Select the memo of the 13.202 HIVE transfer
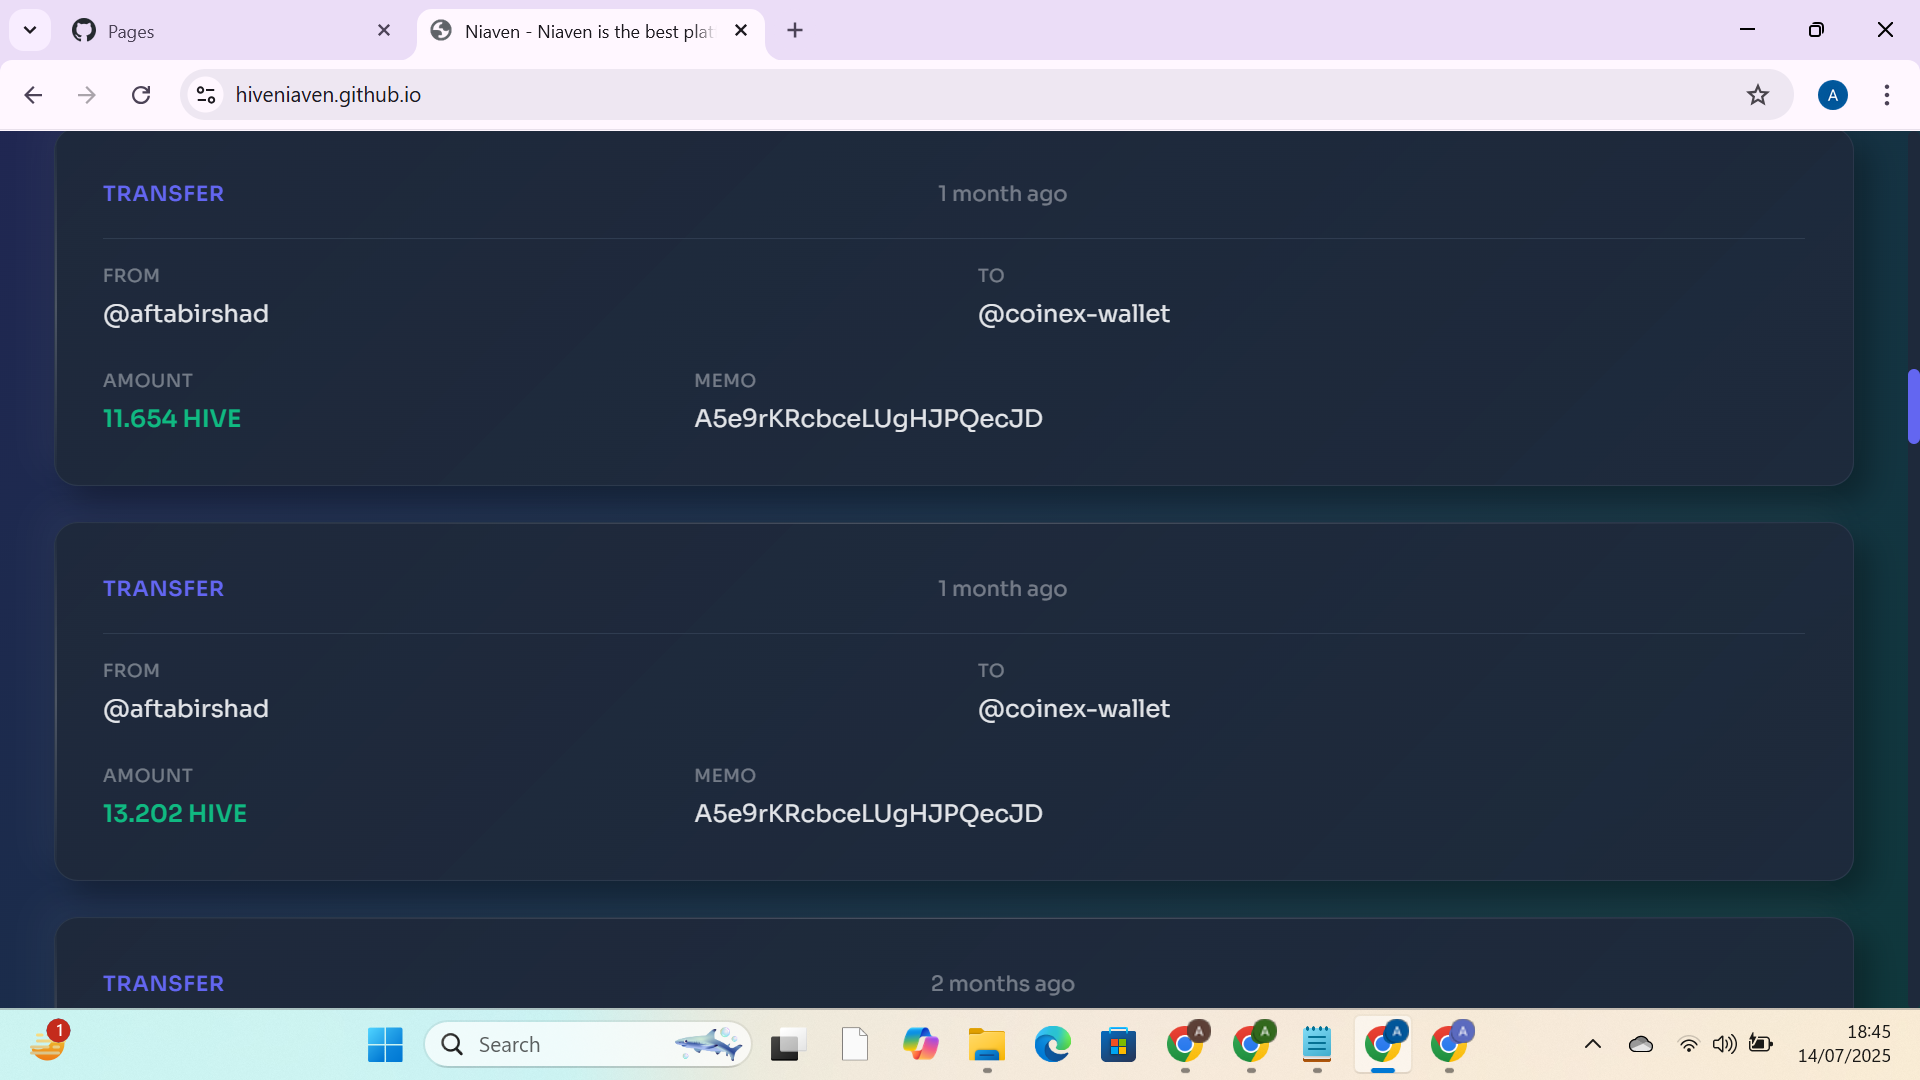1920x1080 pixels. point(868,814)
